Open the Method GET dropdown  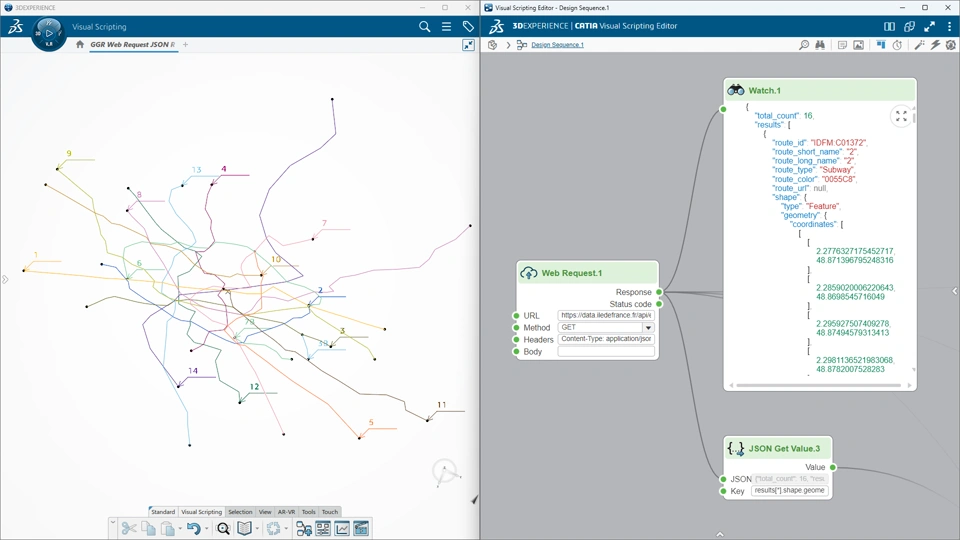[x=648, y=328]
